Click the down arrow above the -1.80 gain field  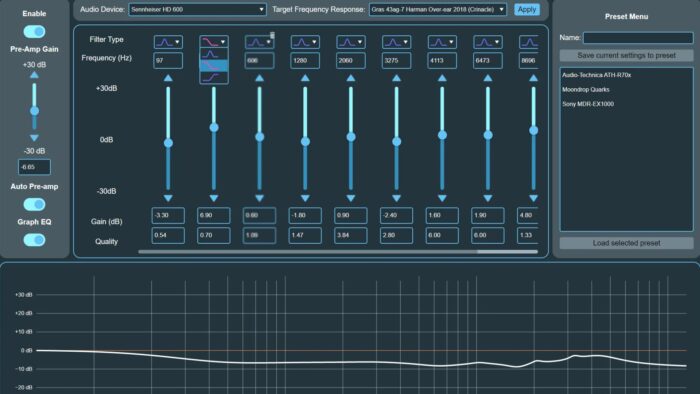305,198
